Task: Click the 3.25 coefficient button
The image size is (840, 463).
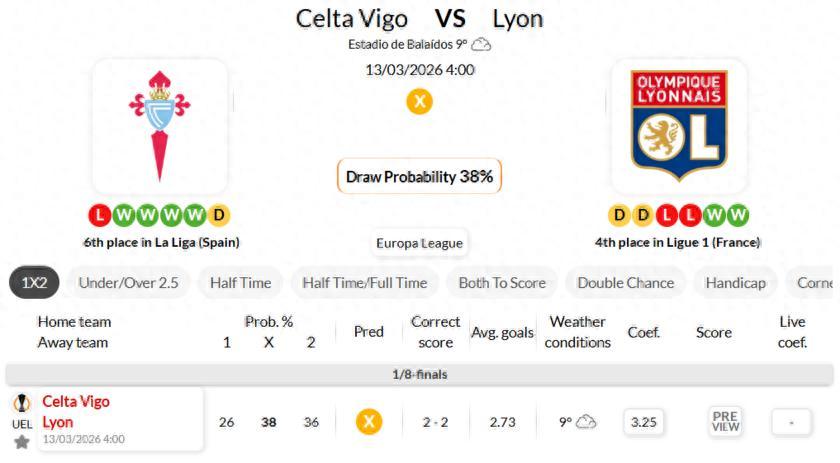Action: click(x=644, y=422)
